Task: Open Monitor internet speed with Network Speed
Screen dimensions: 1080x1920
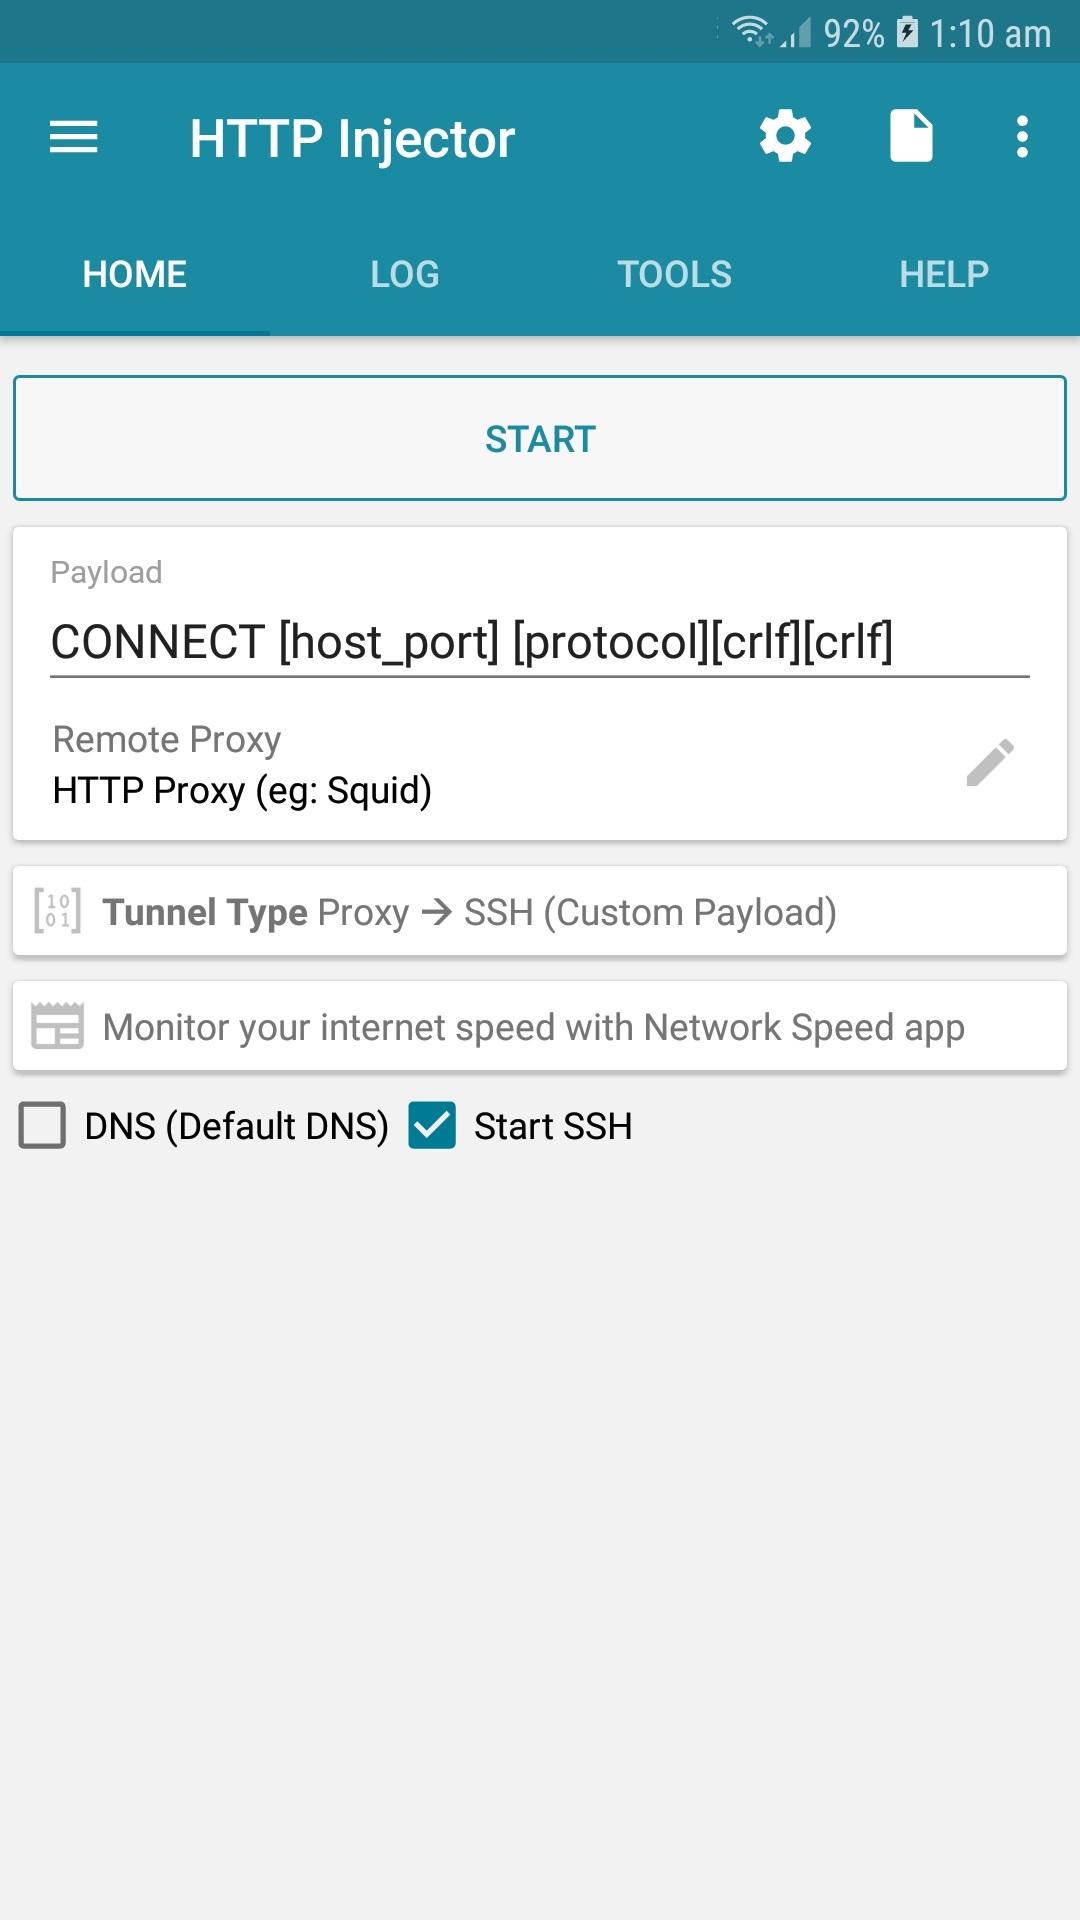Action: point(540,1026)
